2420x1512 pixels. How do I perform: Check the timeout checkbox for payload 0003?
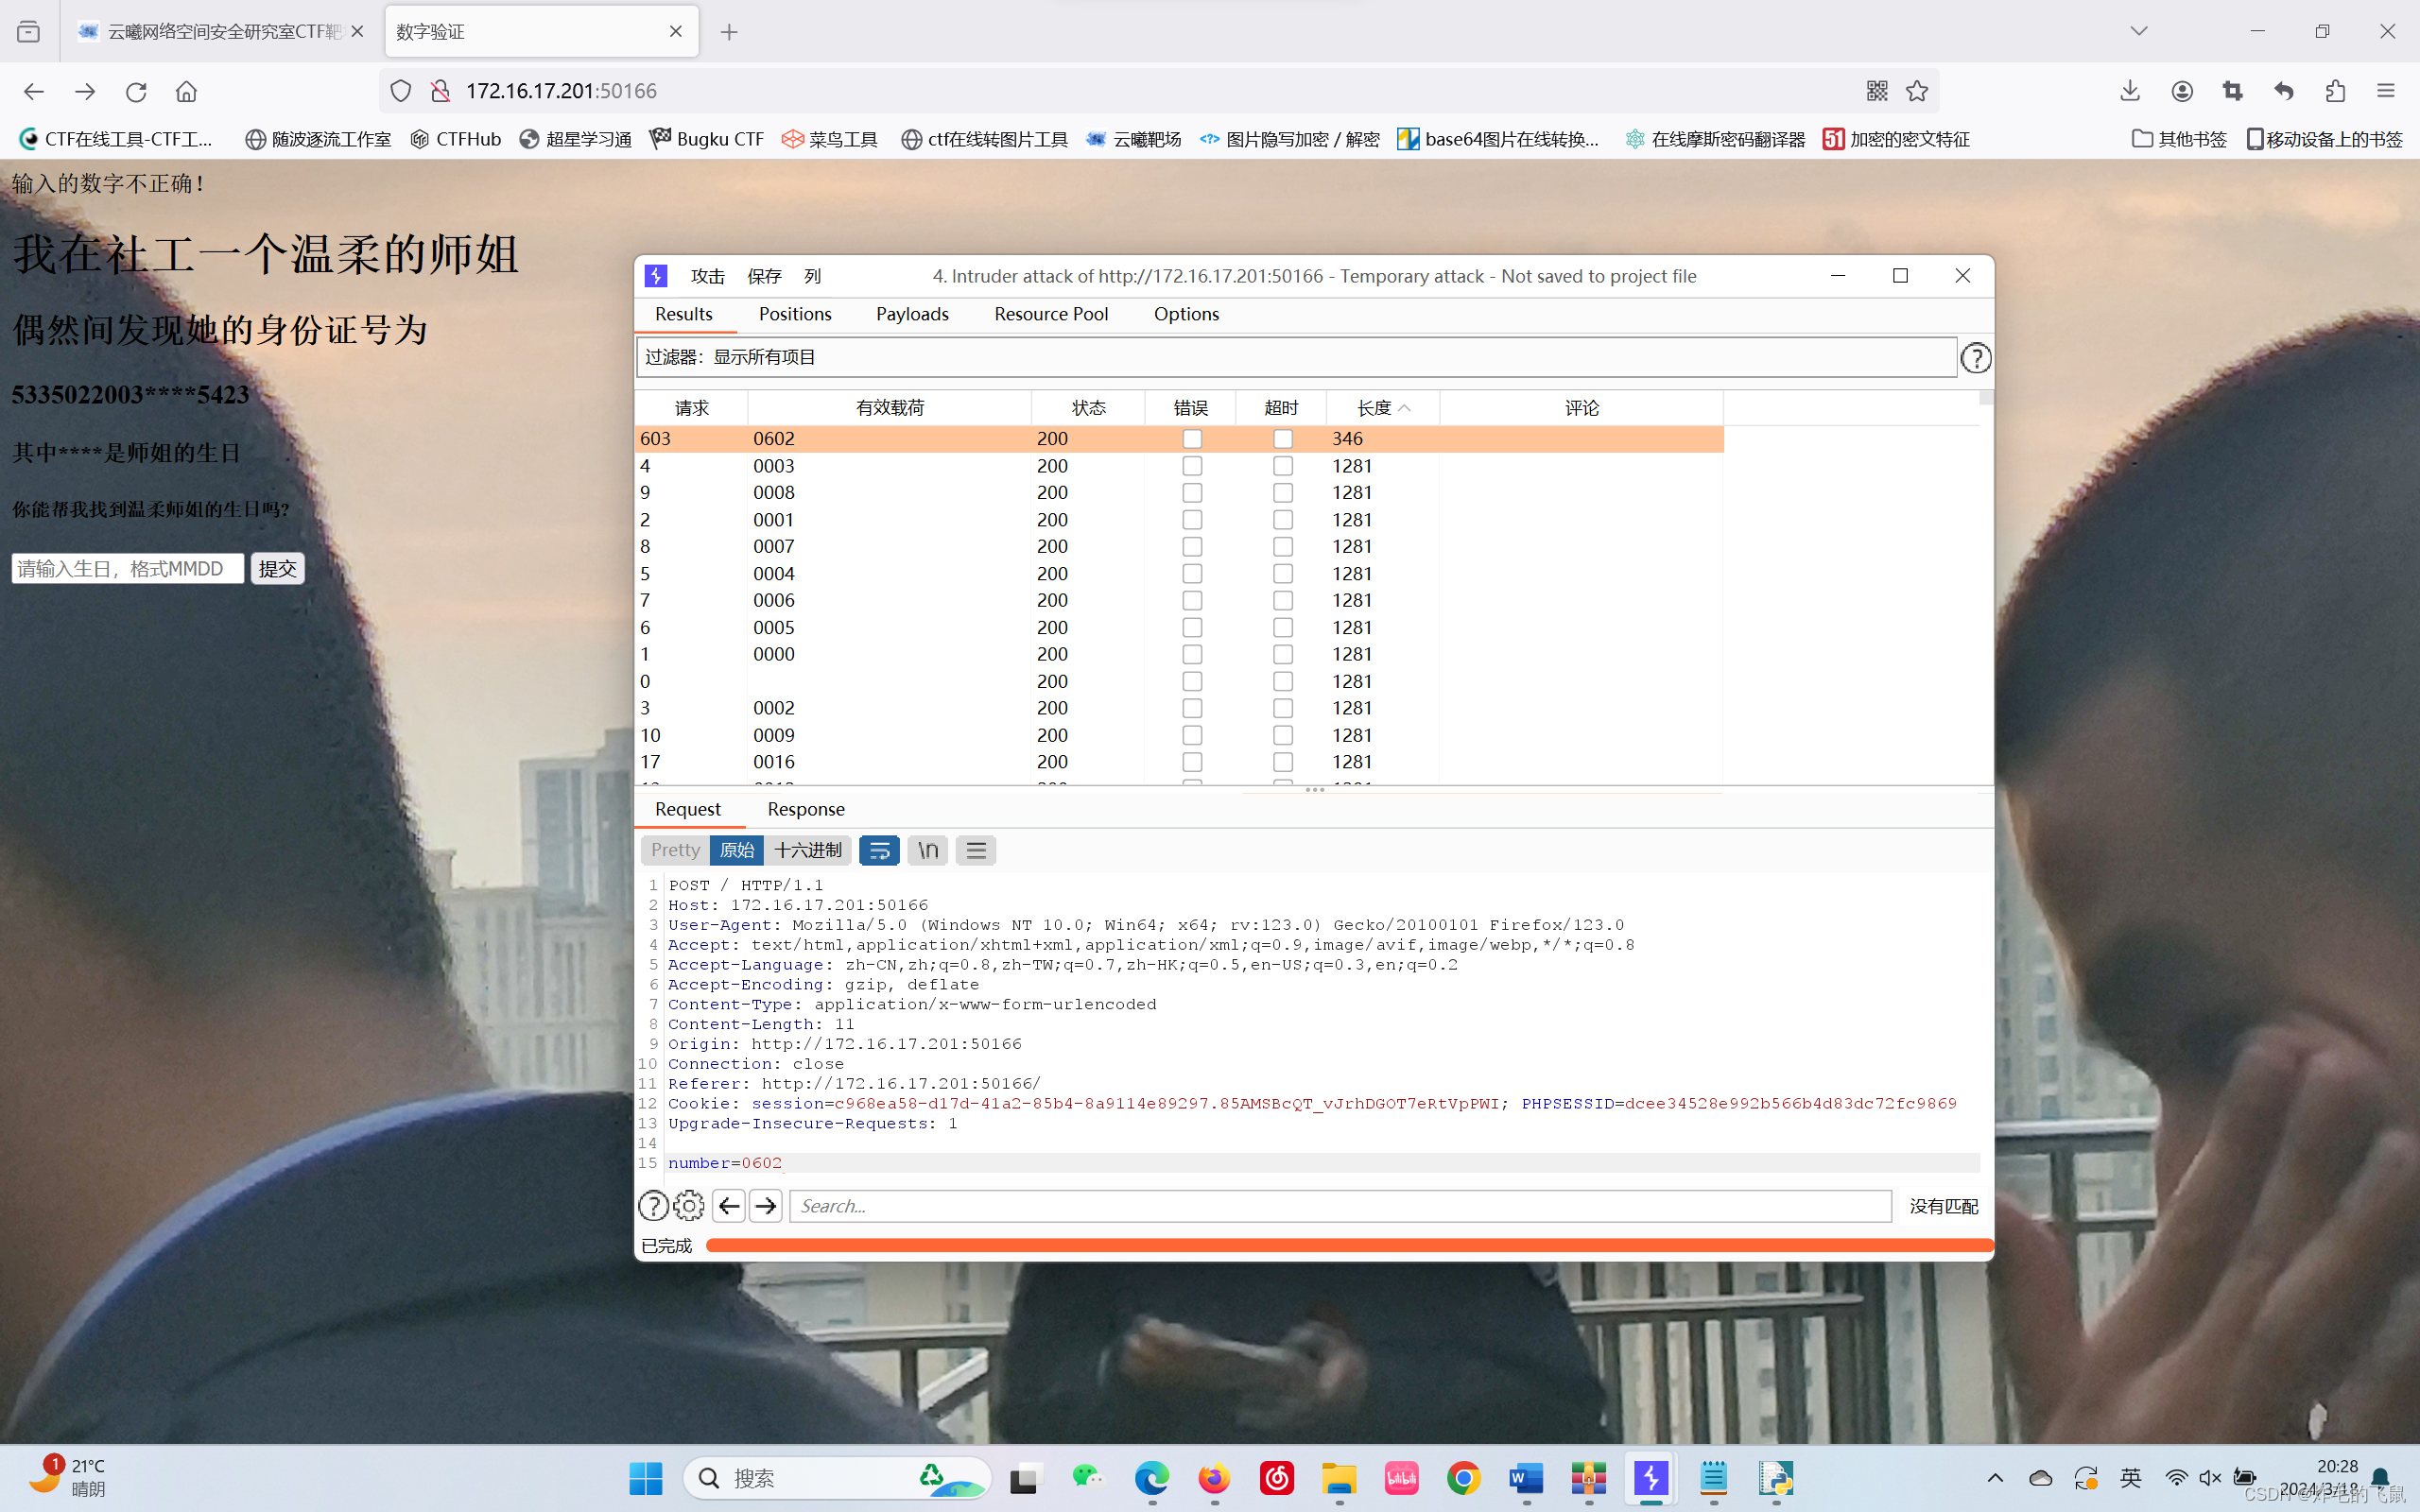[x=1282, y=466]
